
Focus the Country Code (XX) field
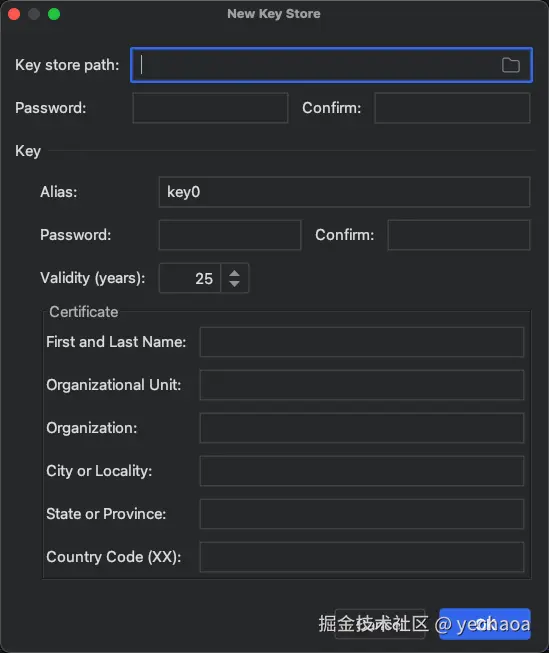click(x=362, y=557)
